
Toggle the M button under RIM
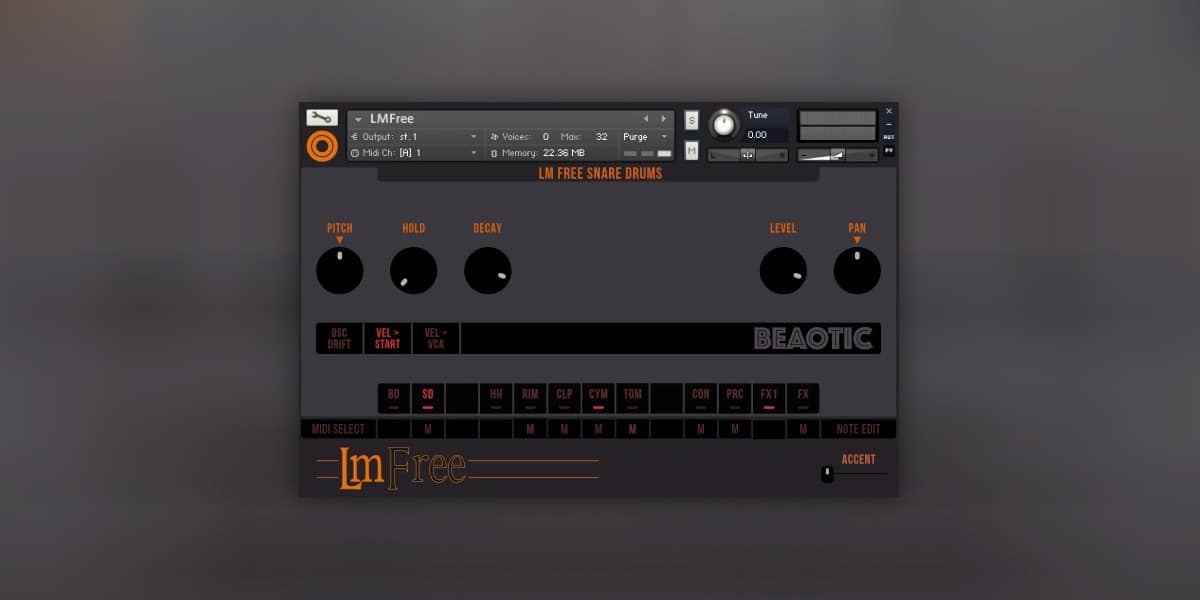click(530, 429)
